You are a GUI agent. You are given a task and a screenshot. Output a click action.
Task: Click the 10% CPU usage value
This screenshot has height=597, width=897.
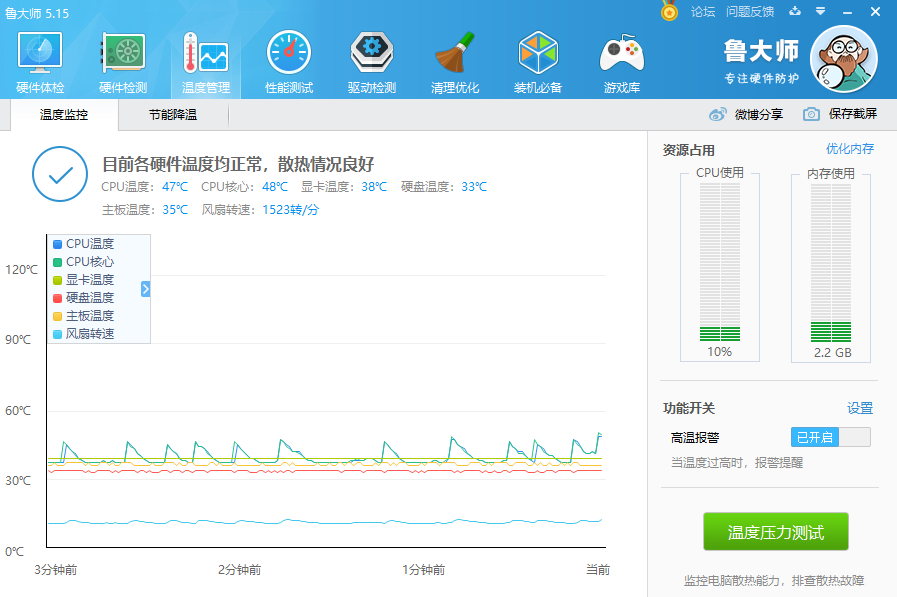719,352
